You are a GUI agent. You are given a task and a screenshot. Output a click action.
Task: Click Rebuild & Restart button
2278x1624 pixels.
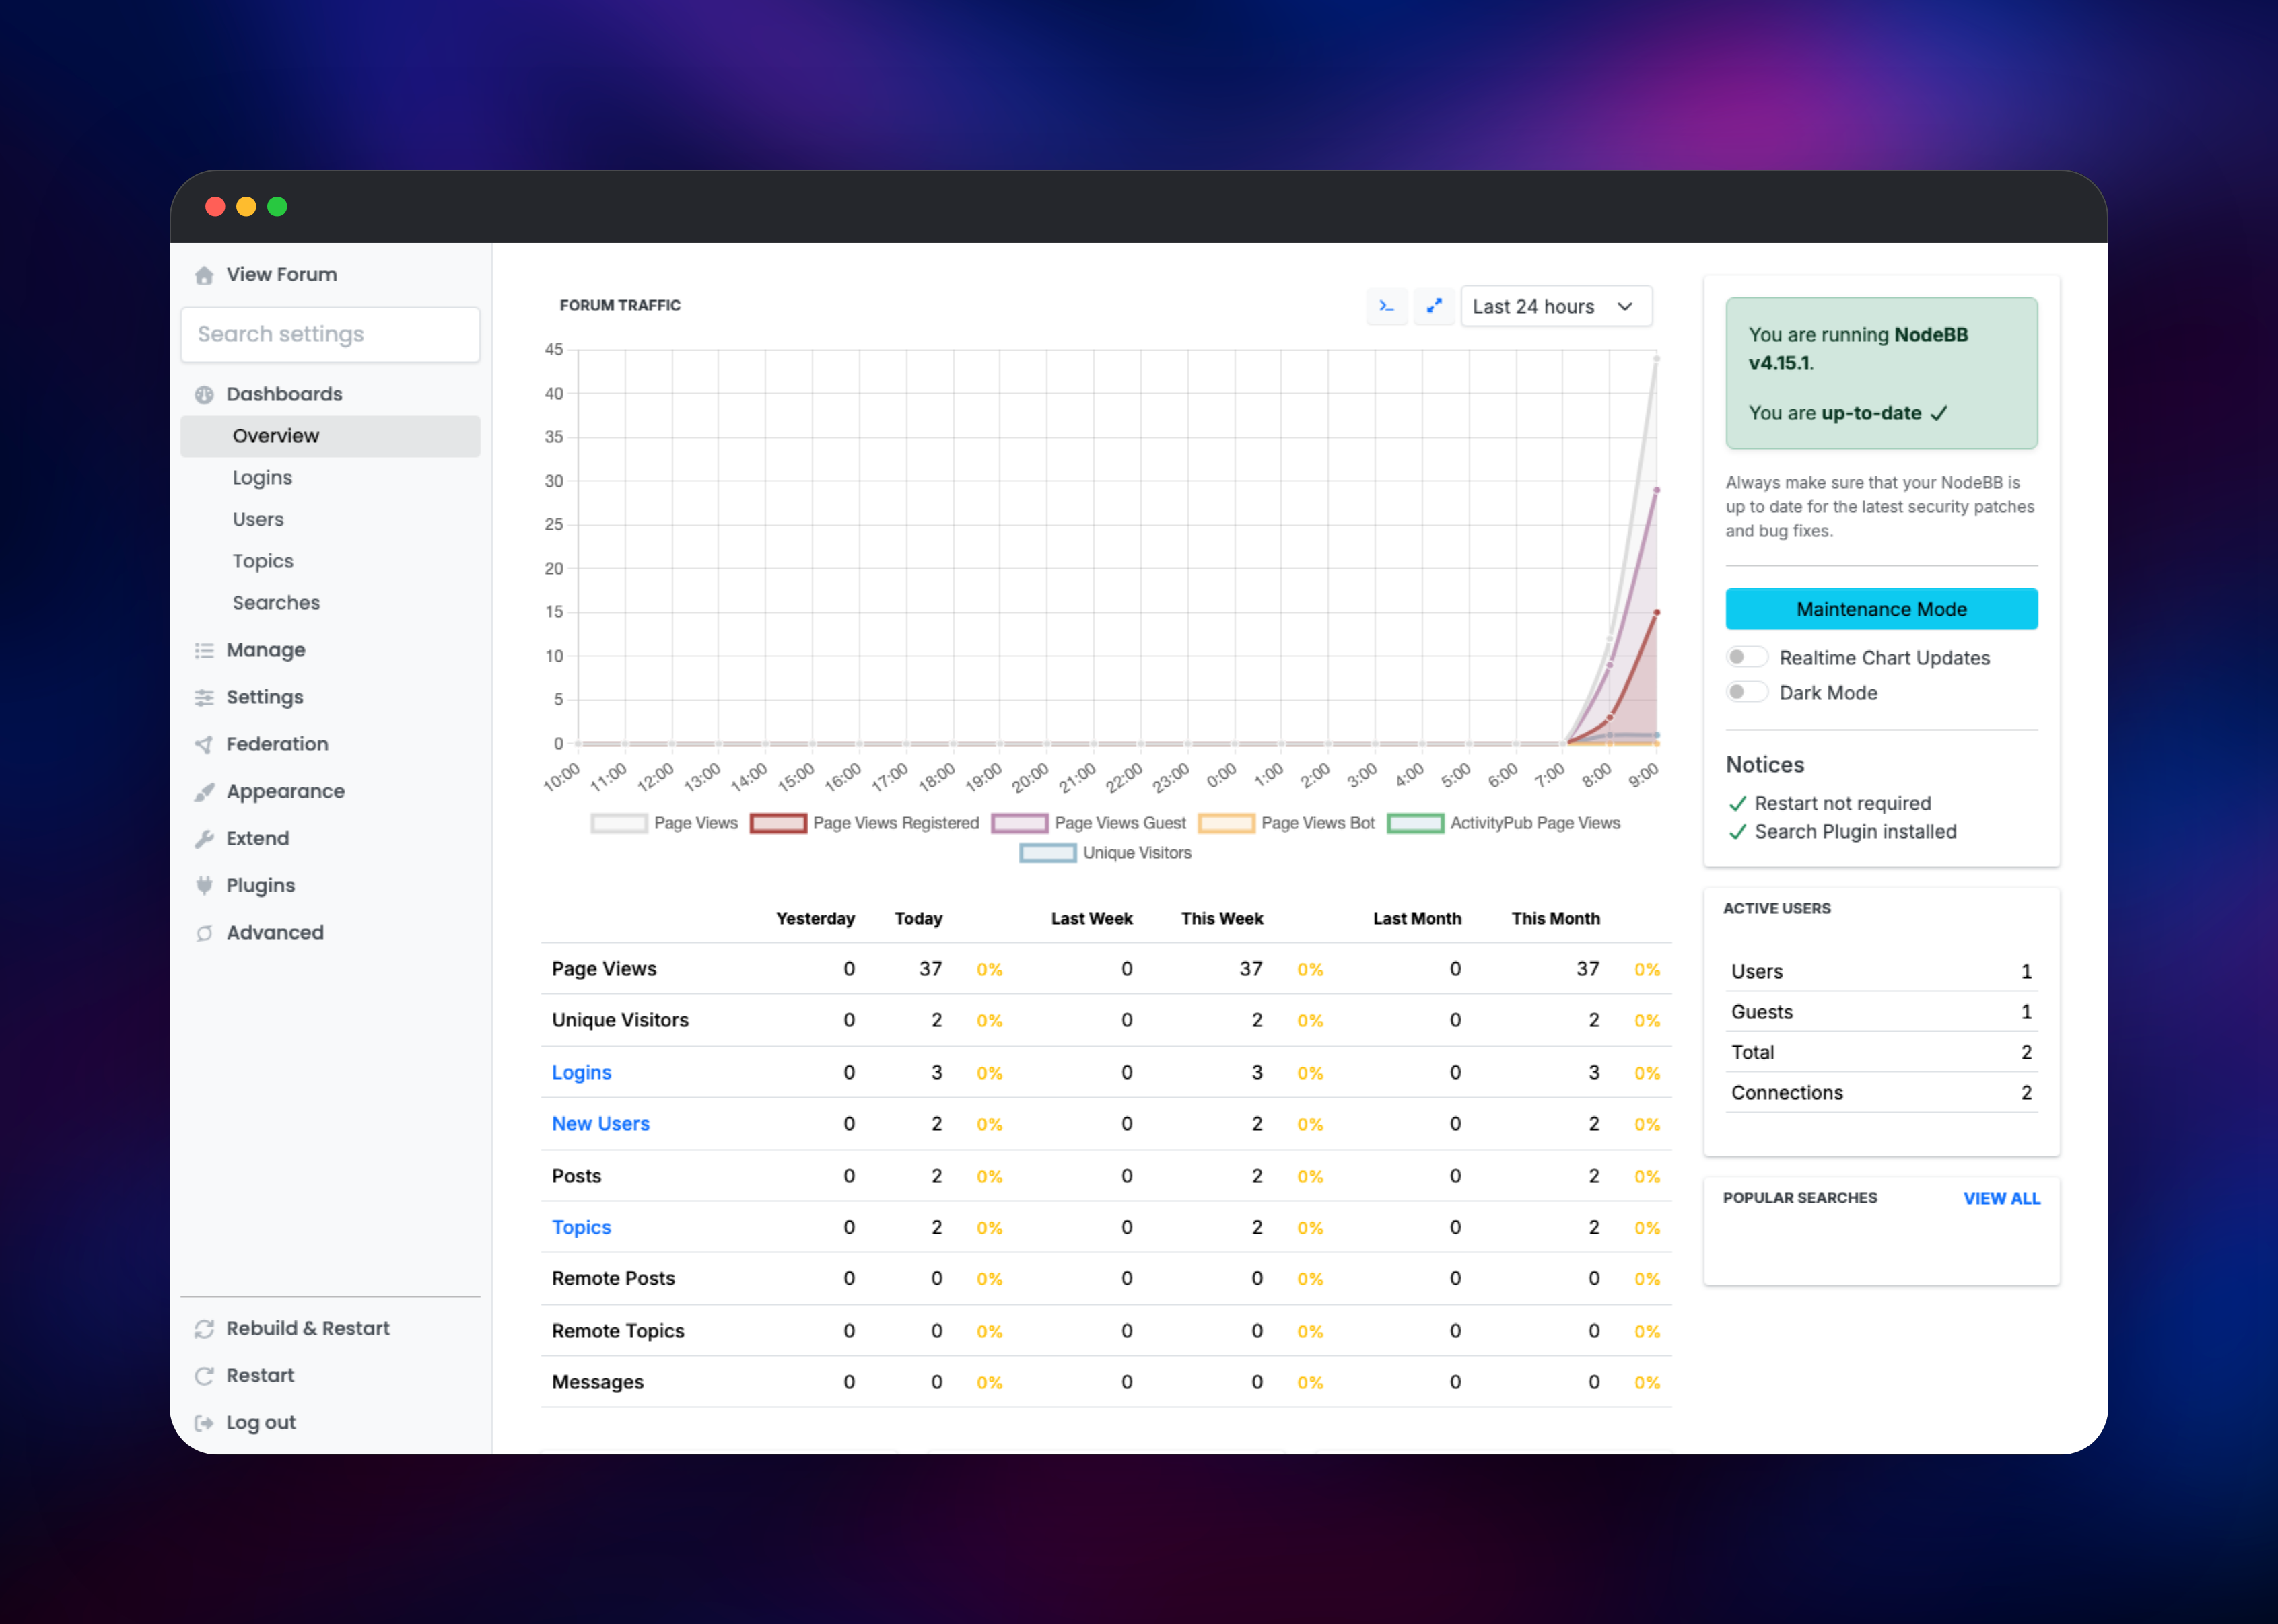[330, 1329]
